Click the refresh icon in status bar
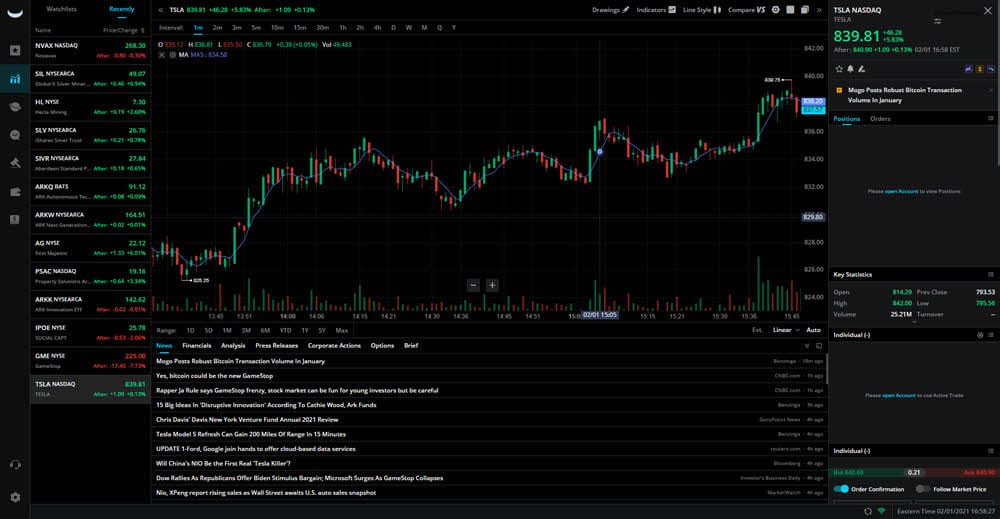This screenshot has width=1000, height=519. (867, 511)
